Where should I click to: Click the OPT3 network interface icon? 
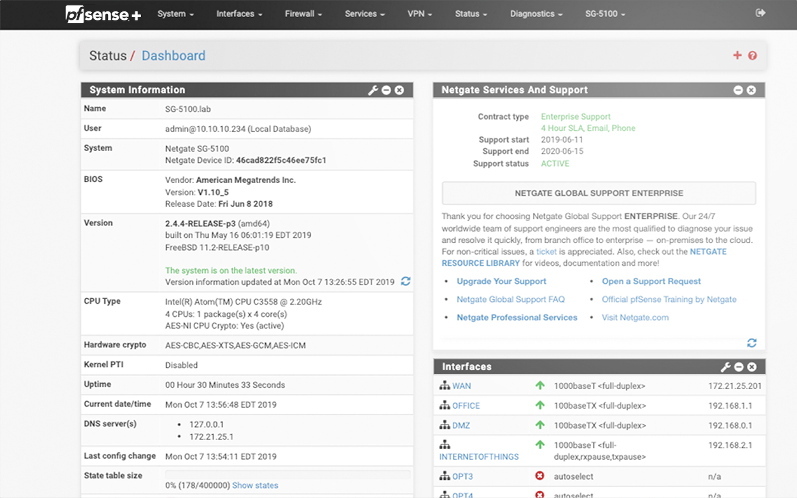point(445,476)
